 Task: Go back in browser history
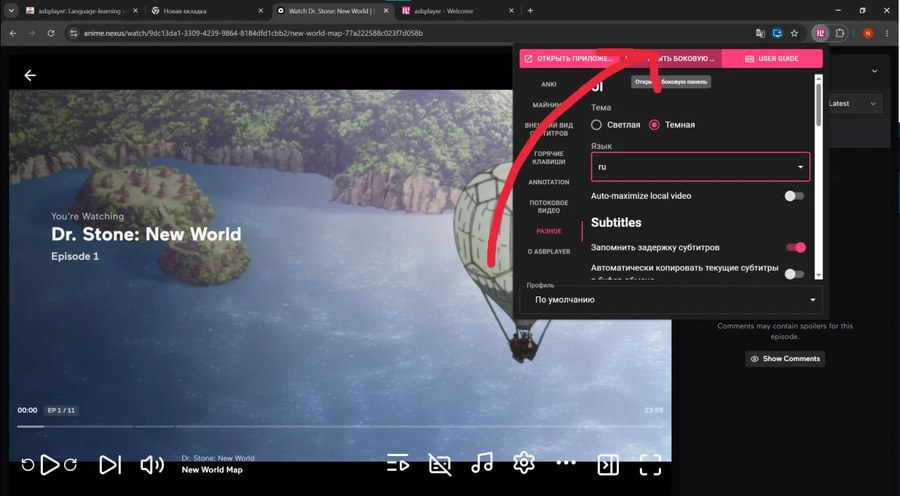[13, 33]
